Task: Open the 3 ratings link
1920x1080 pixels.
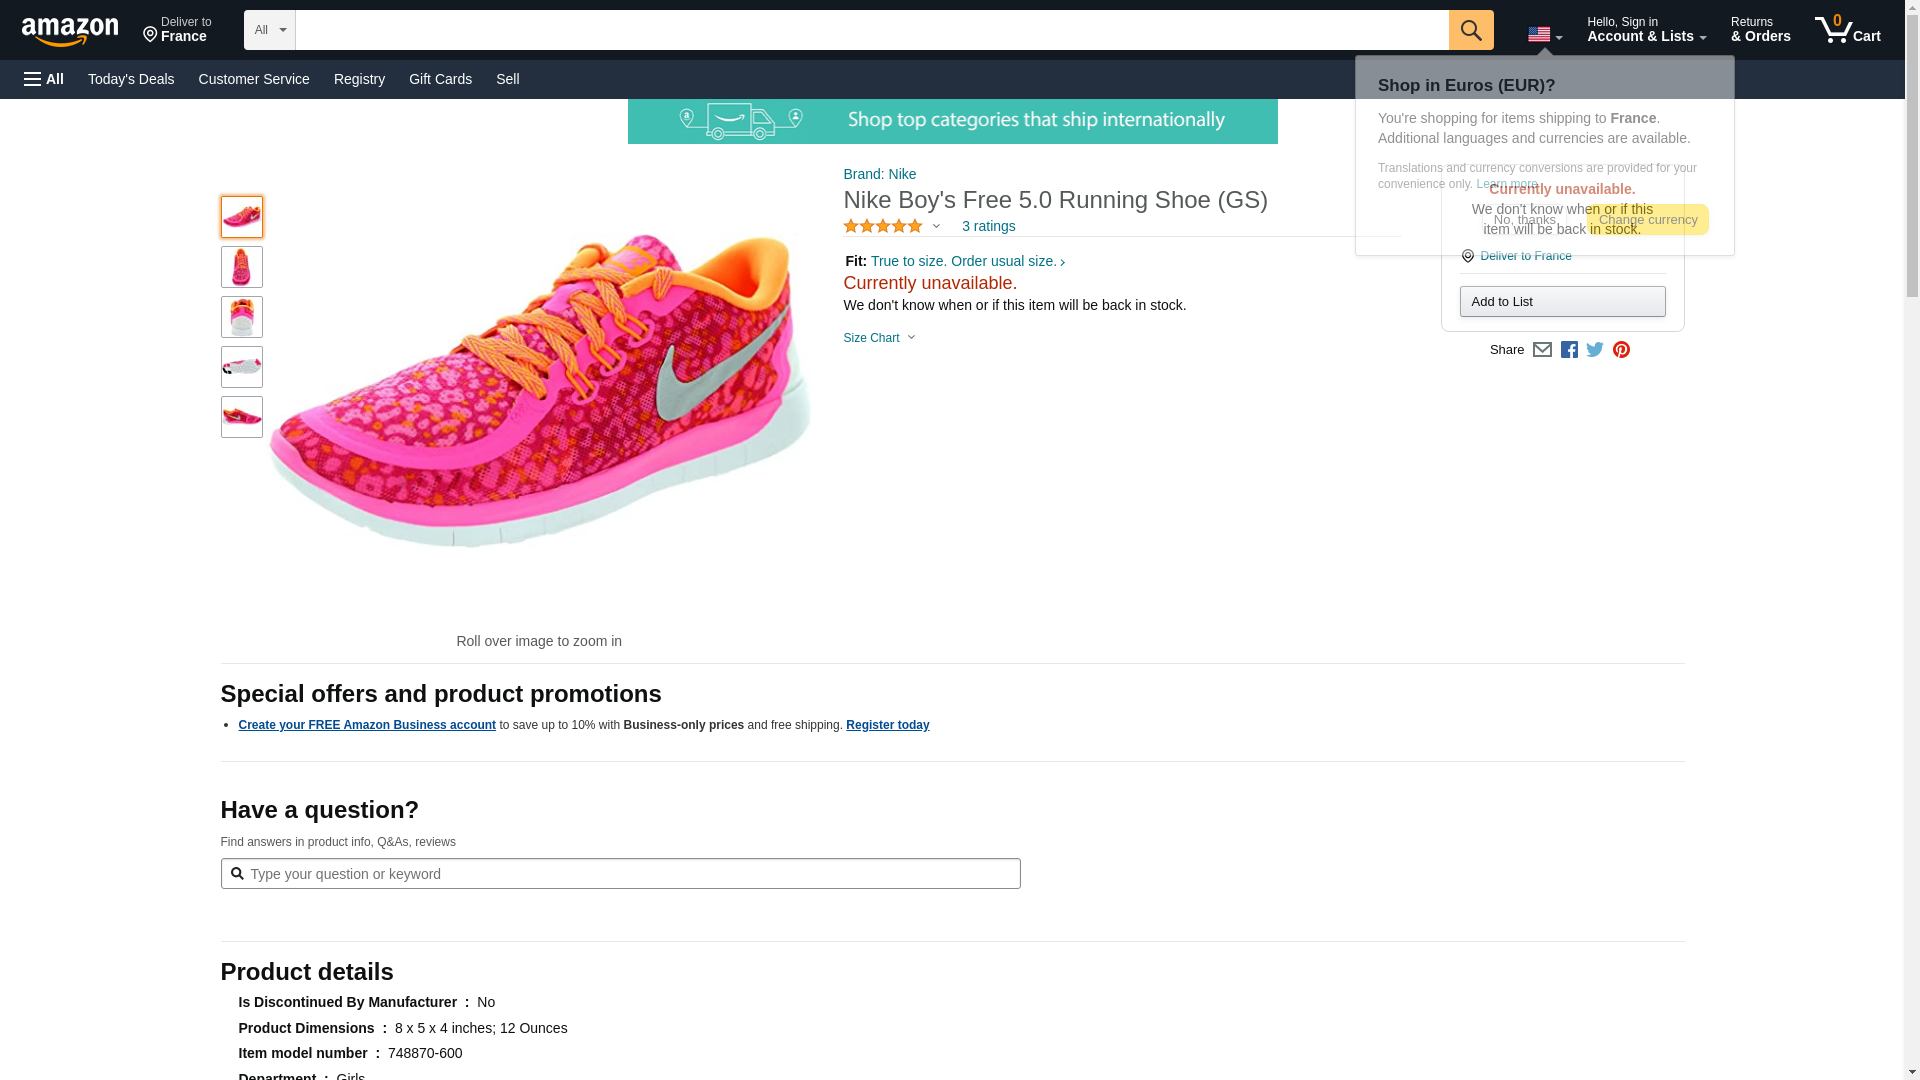Action: pyautogui.click(x=988, y=227)
